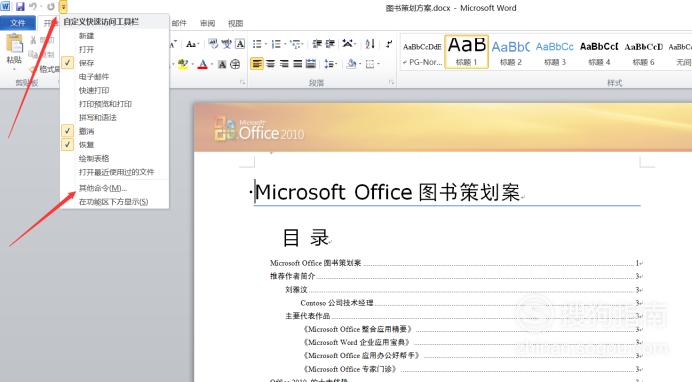Switch to the 视图 tab
Image resolution: width=692 pixels, height=382 pixels.
click(x=236, y=23)
